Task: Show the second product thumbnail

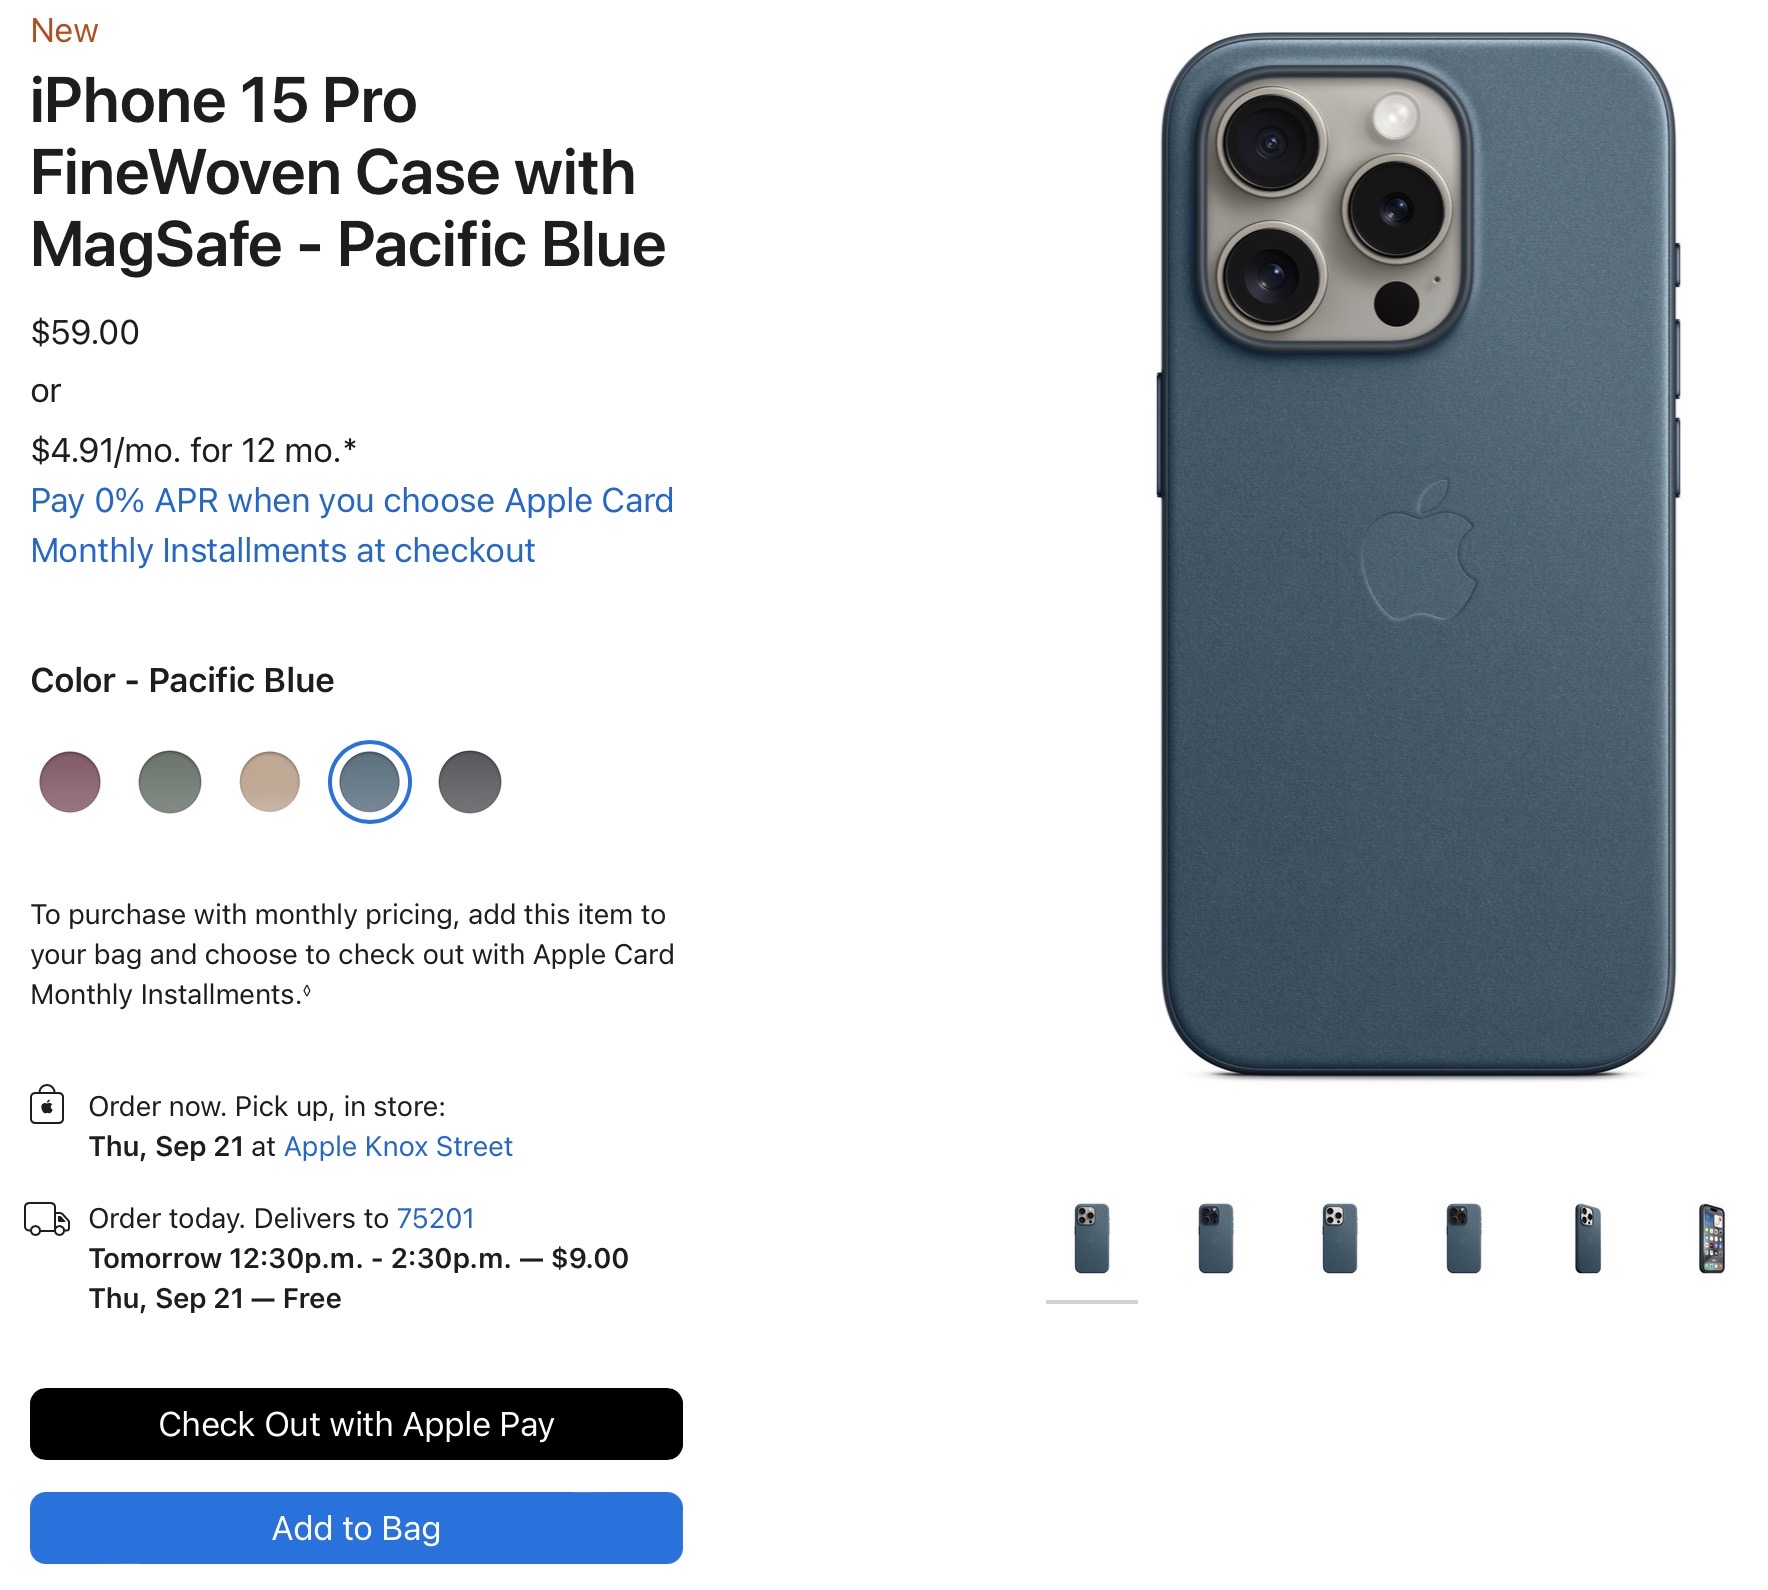Action: pyautogui.click(x=1216, y=1239)
